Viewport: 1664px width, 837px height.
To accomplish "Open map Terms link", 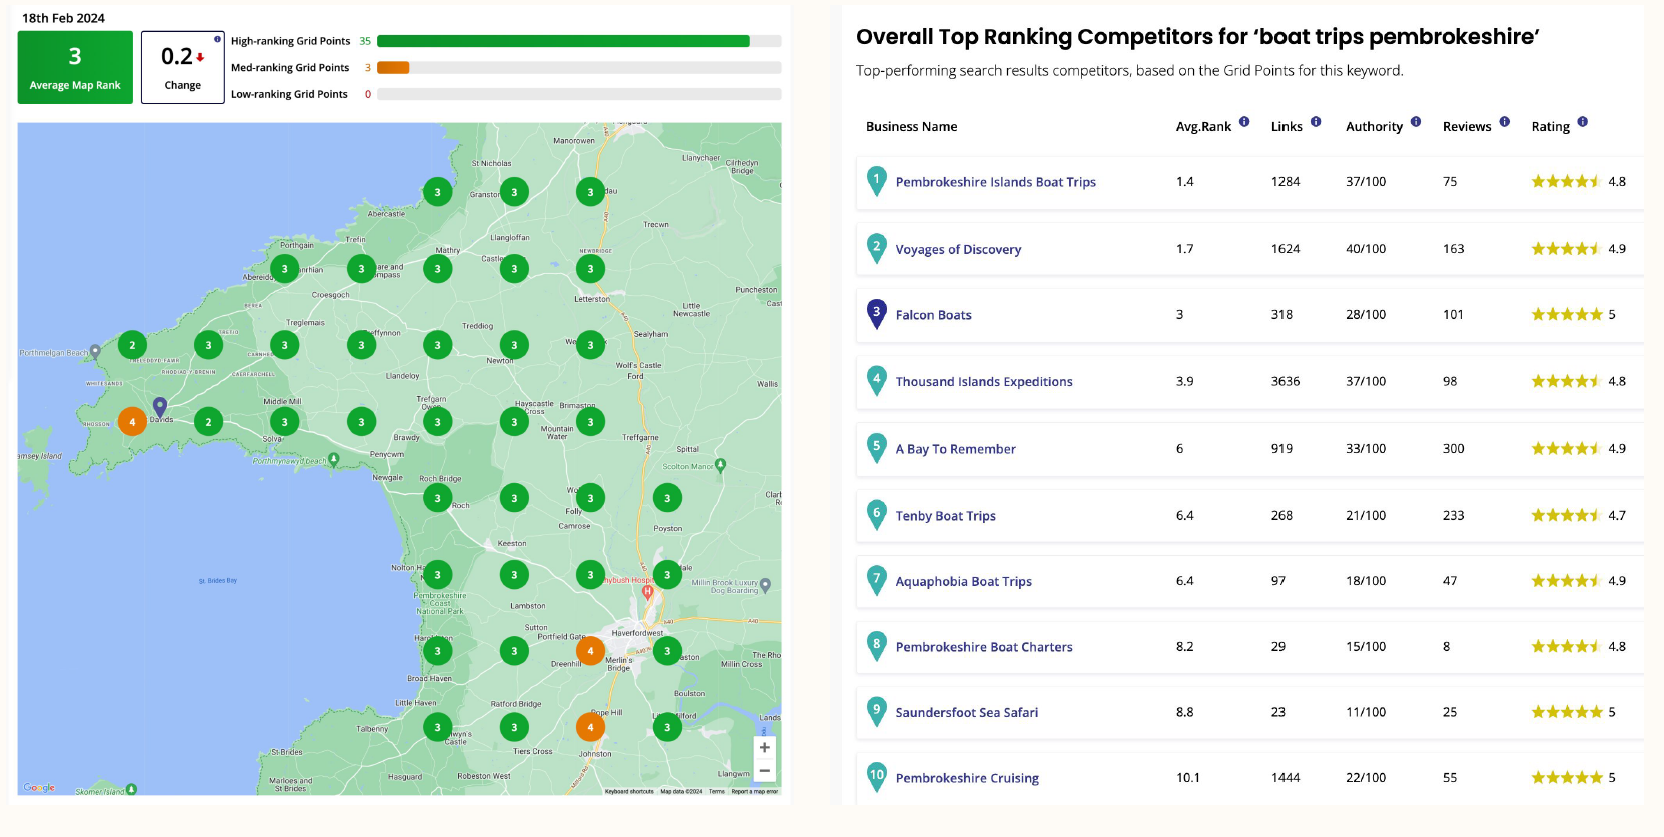I will point(717,791).
